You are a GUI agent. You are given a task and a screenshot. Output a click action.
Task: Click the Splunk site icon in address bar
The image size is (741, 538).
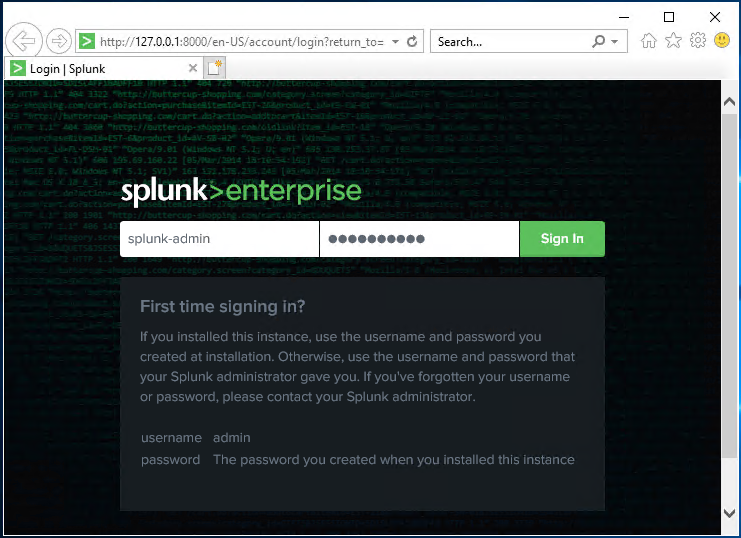pos(86,41)
